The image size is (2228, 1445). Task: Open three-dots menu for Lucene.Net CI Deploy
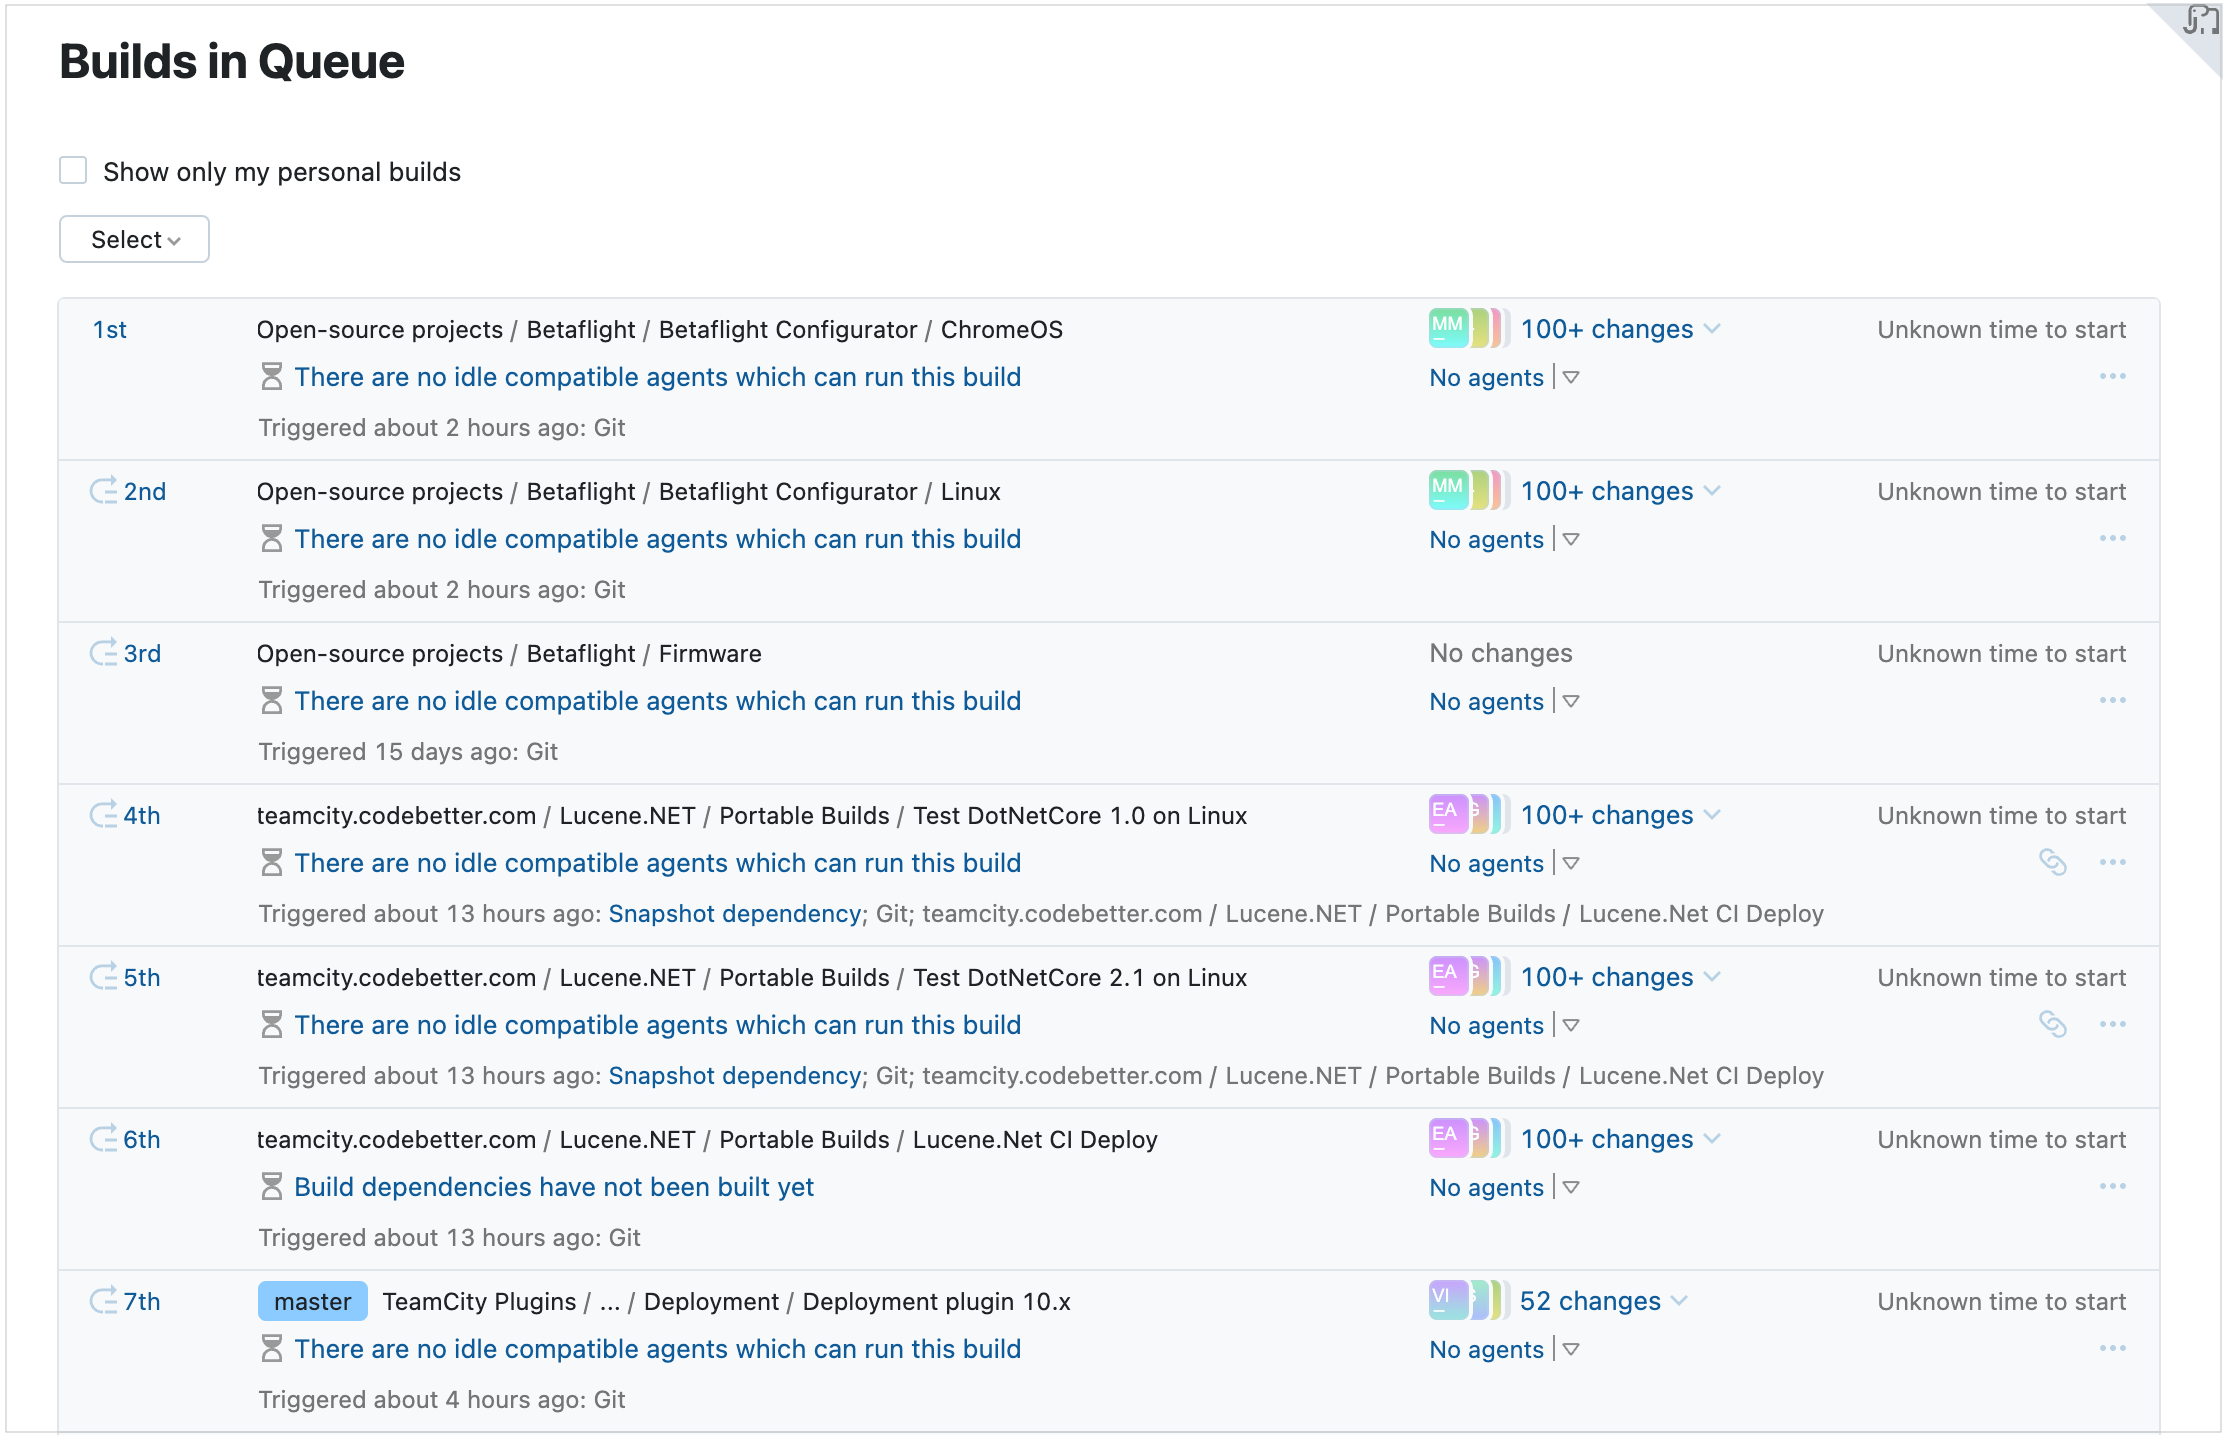pyautogui.click(x=2112, y=1187)
